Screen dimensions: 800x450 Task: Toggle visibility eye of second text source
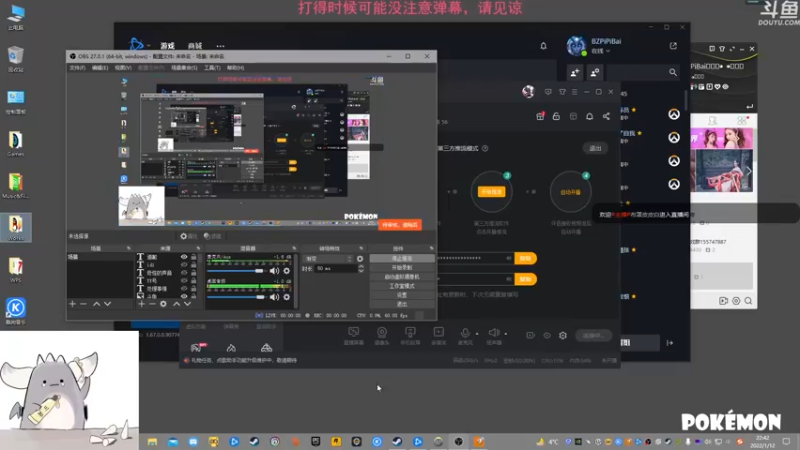pyautogui.click(x=184, y=265)
